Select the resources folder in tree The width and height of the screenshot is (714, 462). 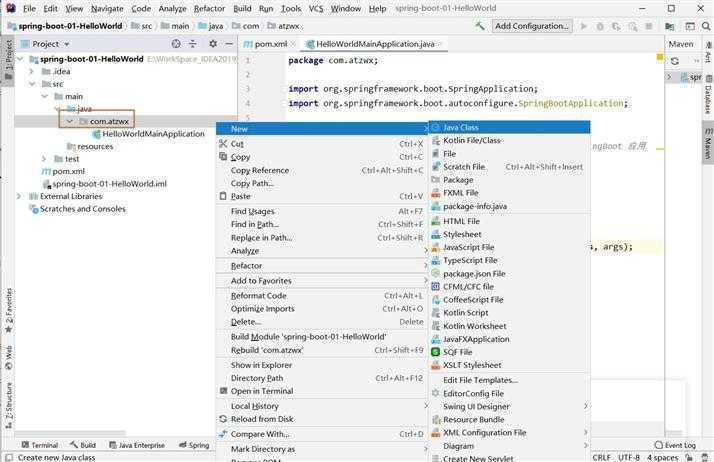click(x=90, y=146)
